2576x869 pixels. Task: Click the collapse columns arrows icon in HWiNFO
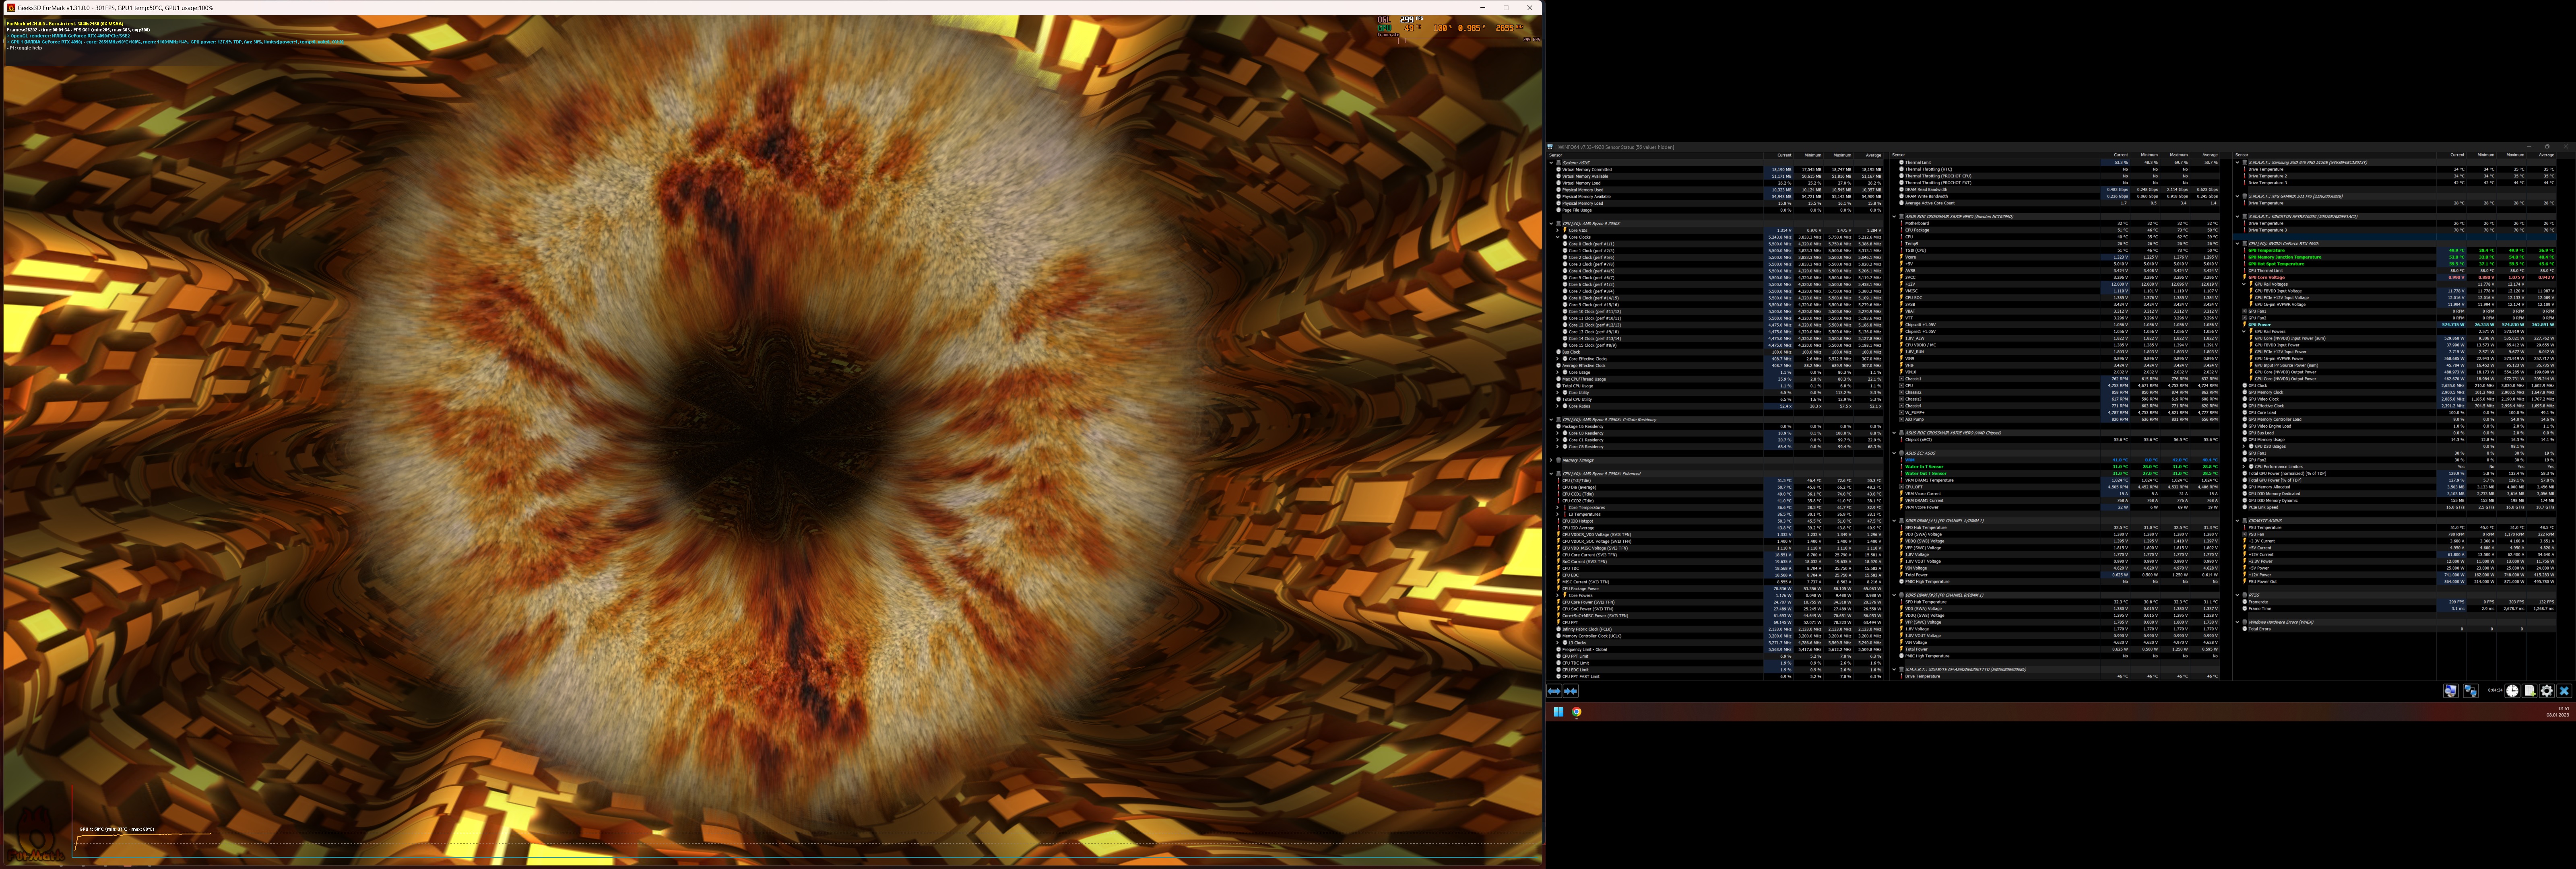tap(1571, 691)
